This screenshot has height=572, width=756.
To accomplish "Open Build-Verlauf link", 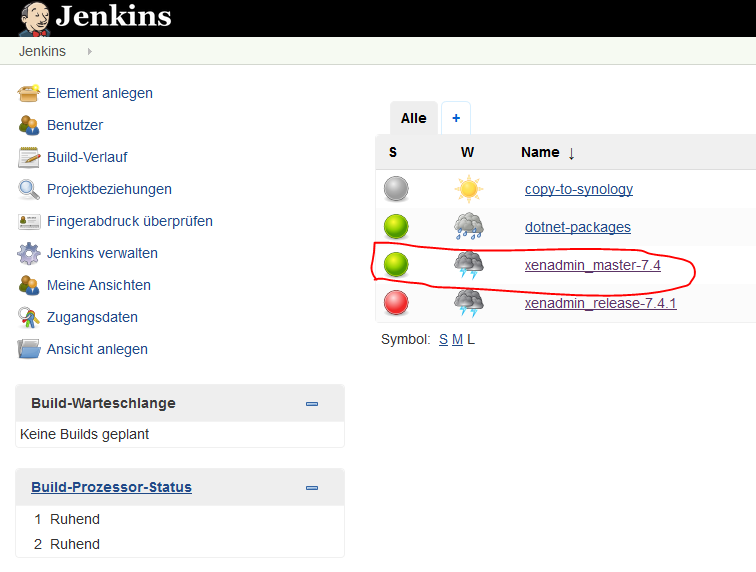I will coord(87,157).
